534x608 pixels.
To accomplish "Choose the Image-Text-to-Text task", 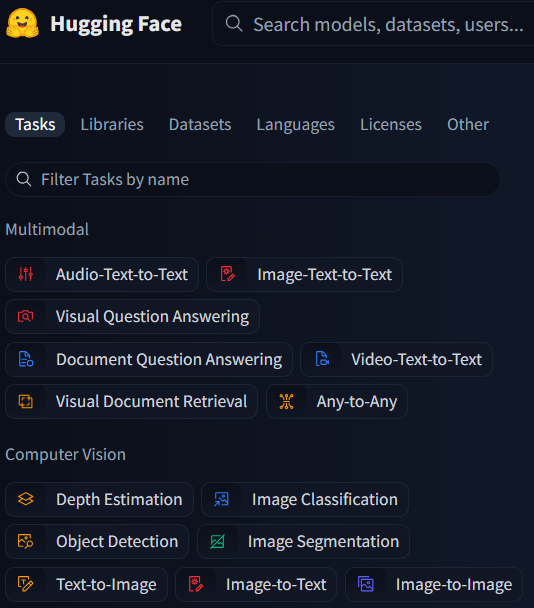I will tap(304, 275).
